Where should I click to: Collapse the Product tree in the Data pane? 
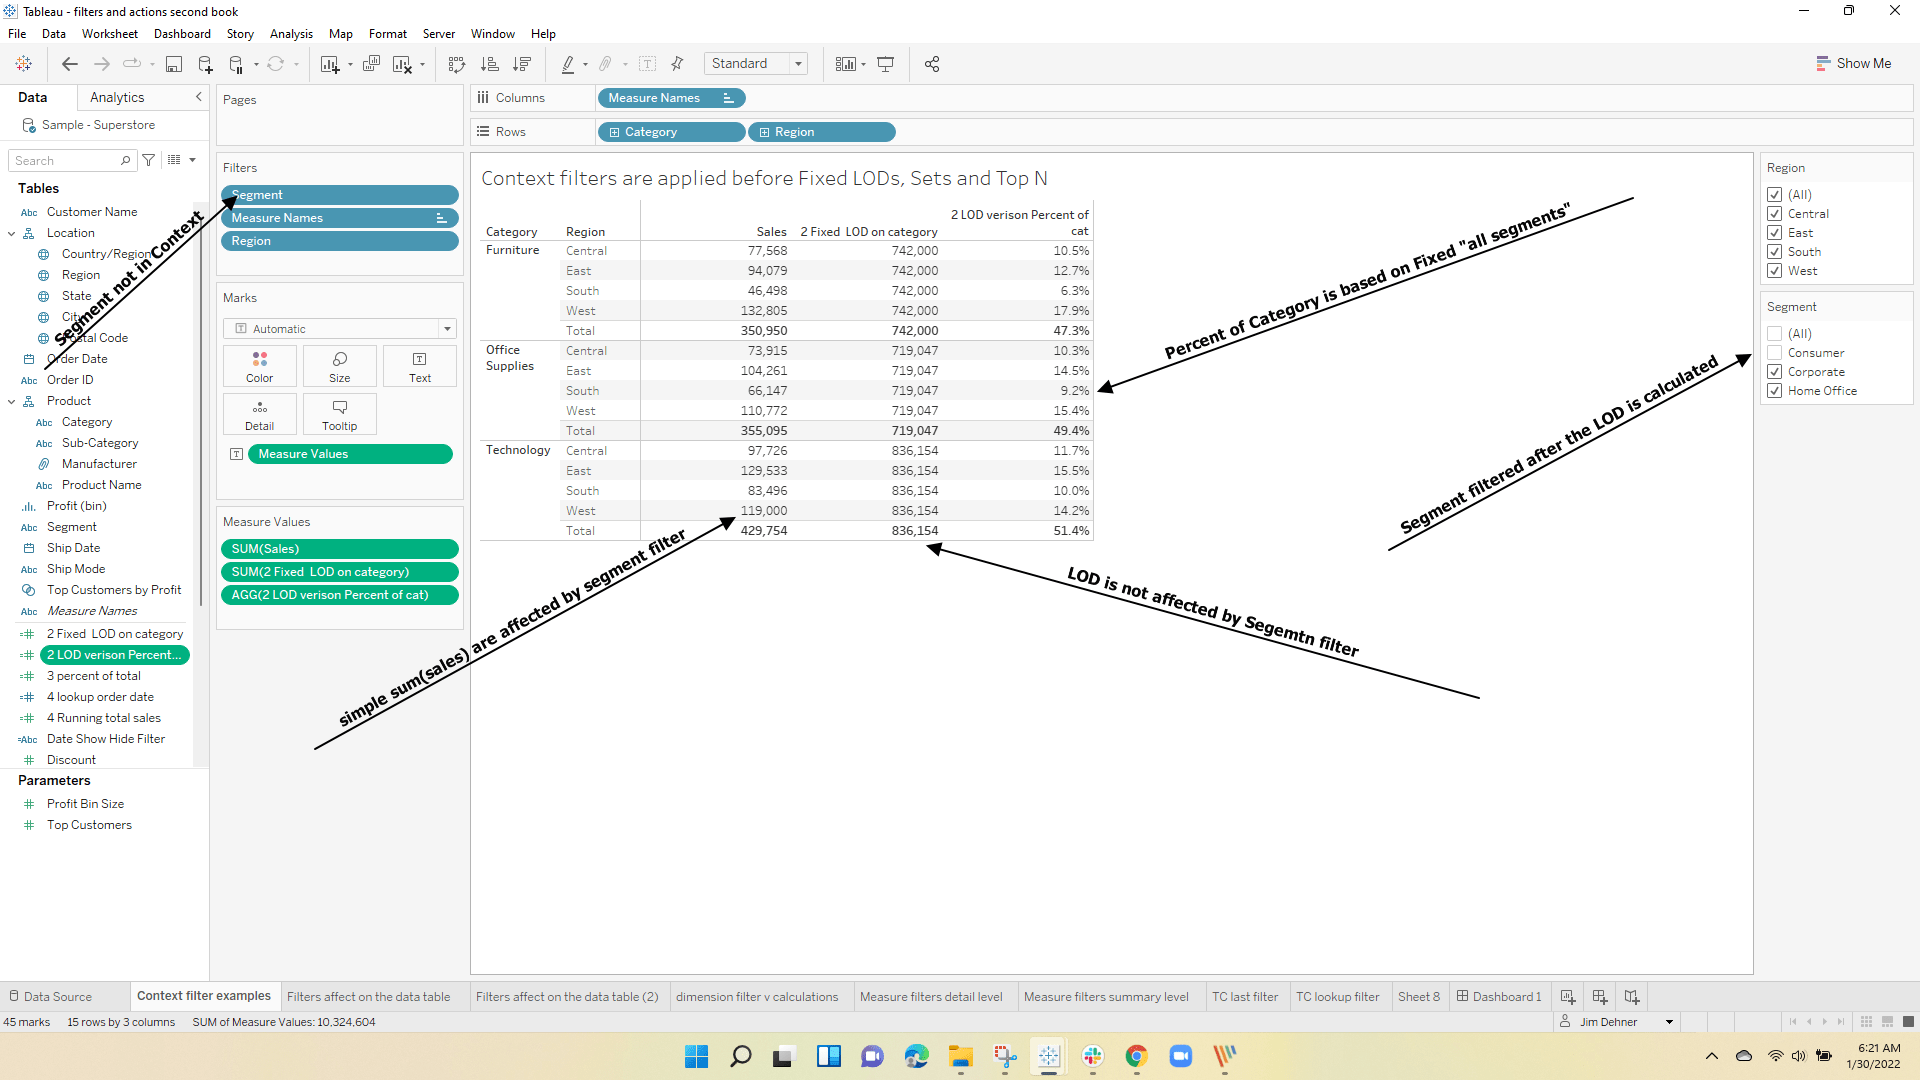tap(12, 400)
